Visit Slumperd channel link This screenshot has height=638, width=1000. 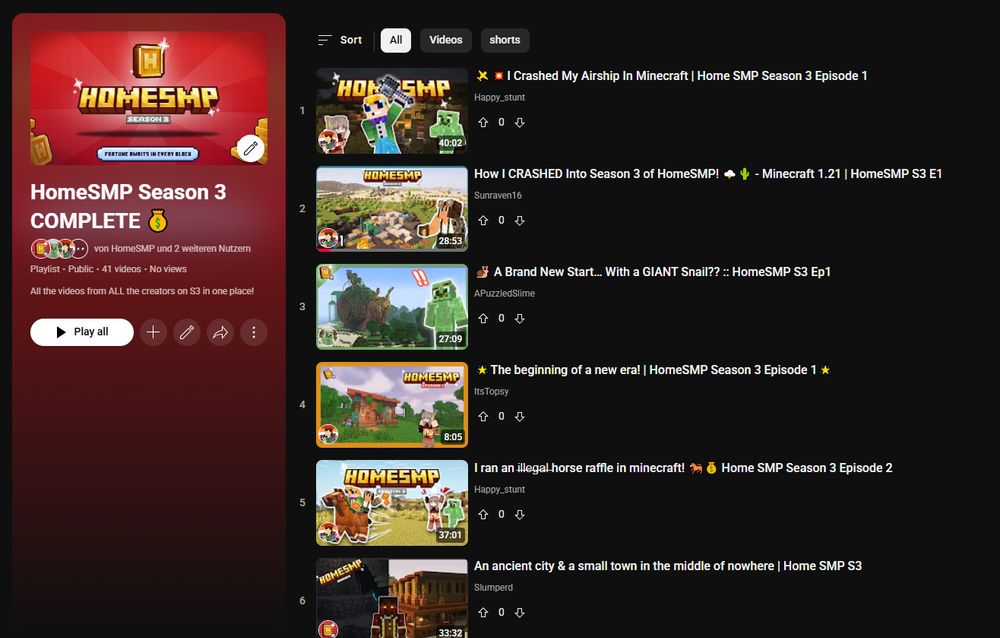pos(494,588)
